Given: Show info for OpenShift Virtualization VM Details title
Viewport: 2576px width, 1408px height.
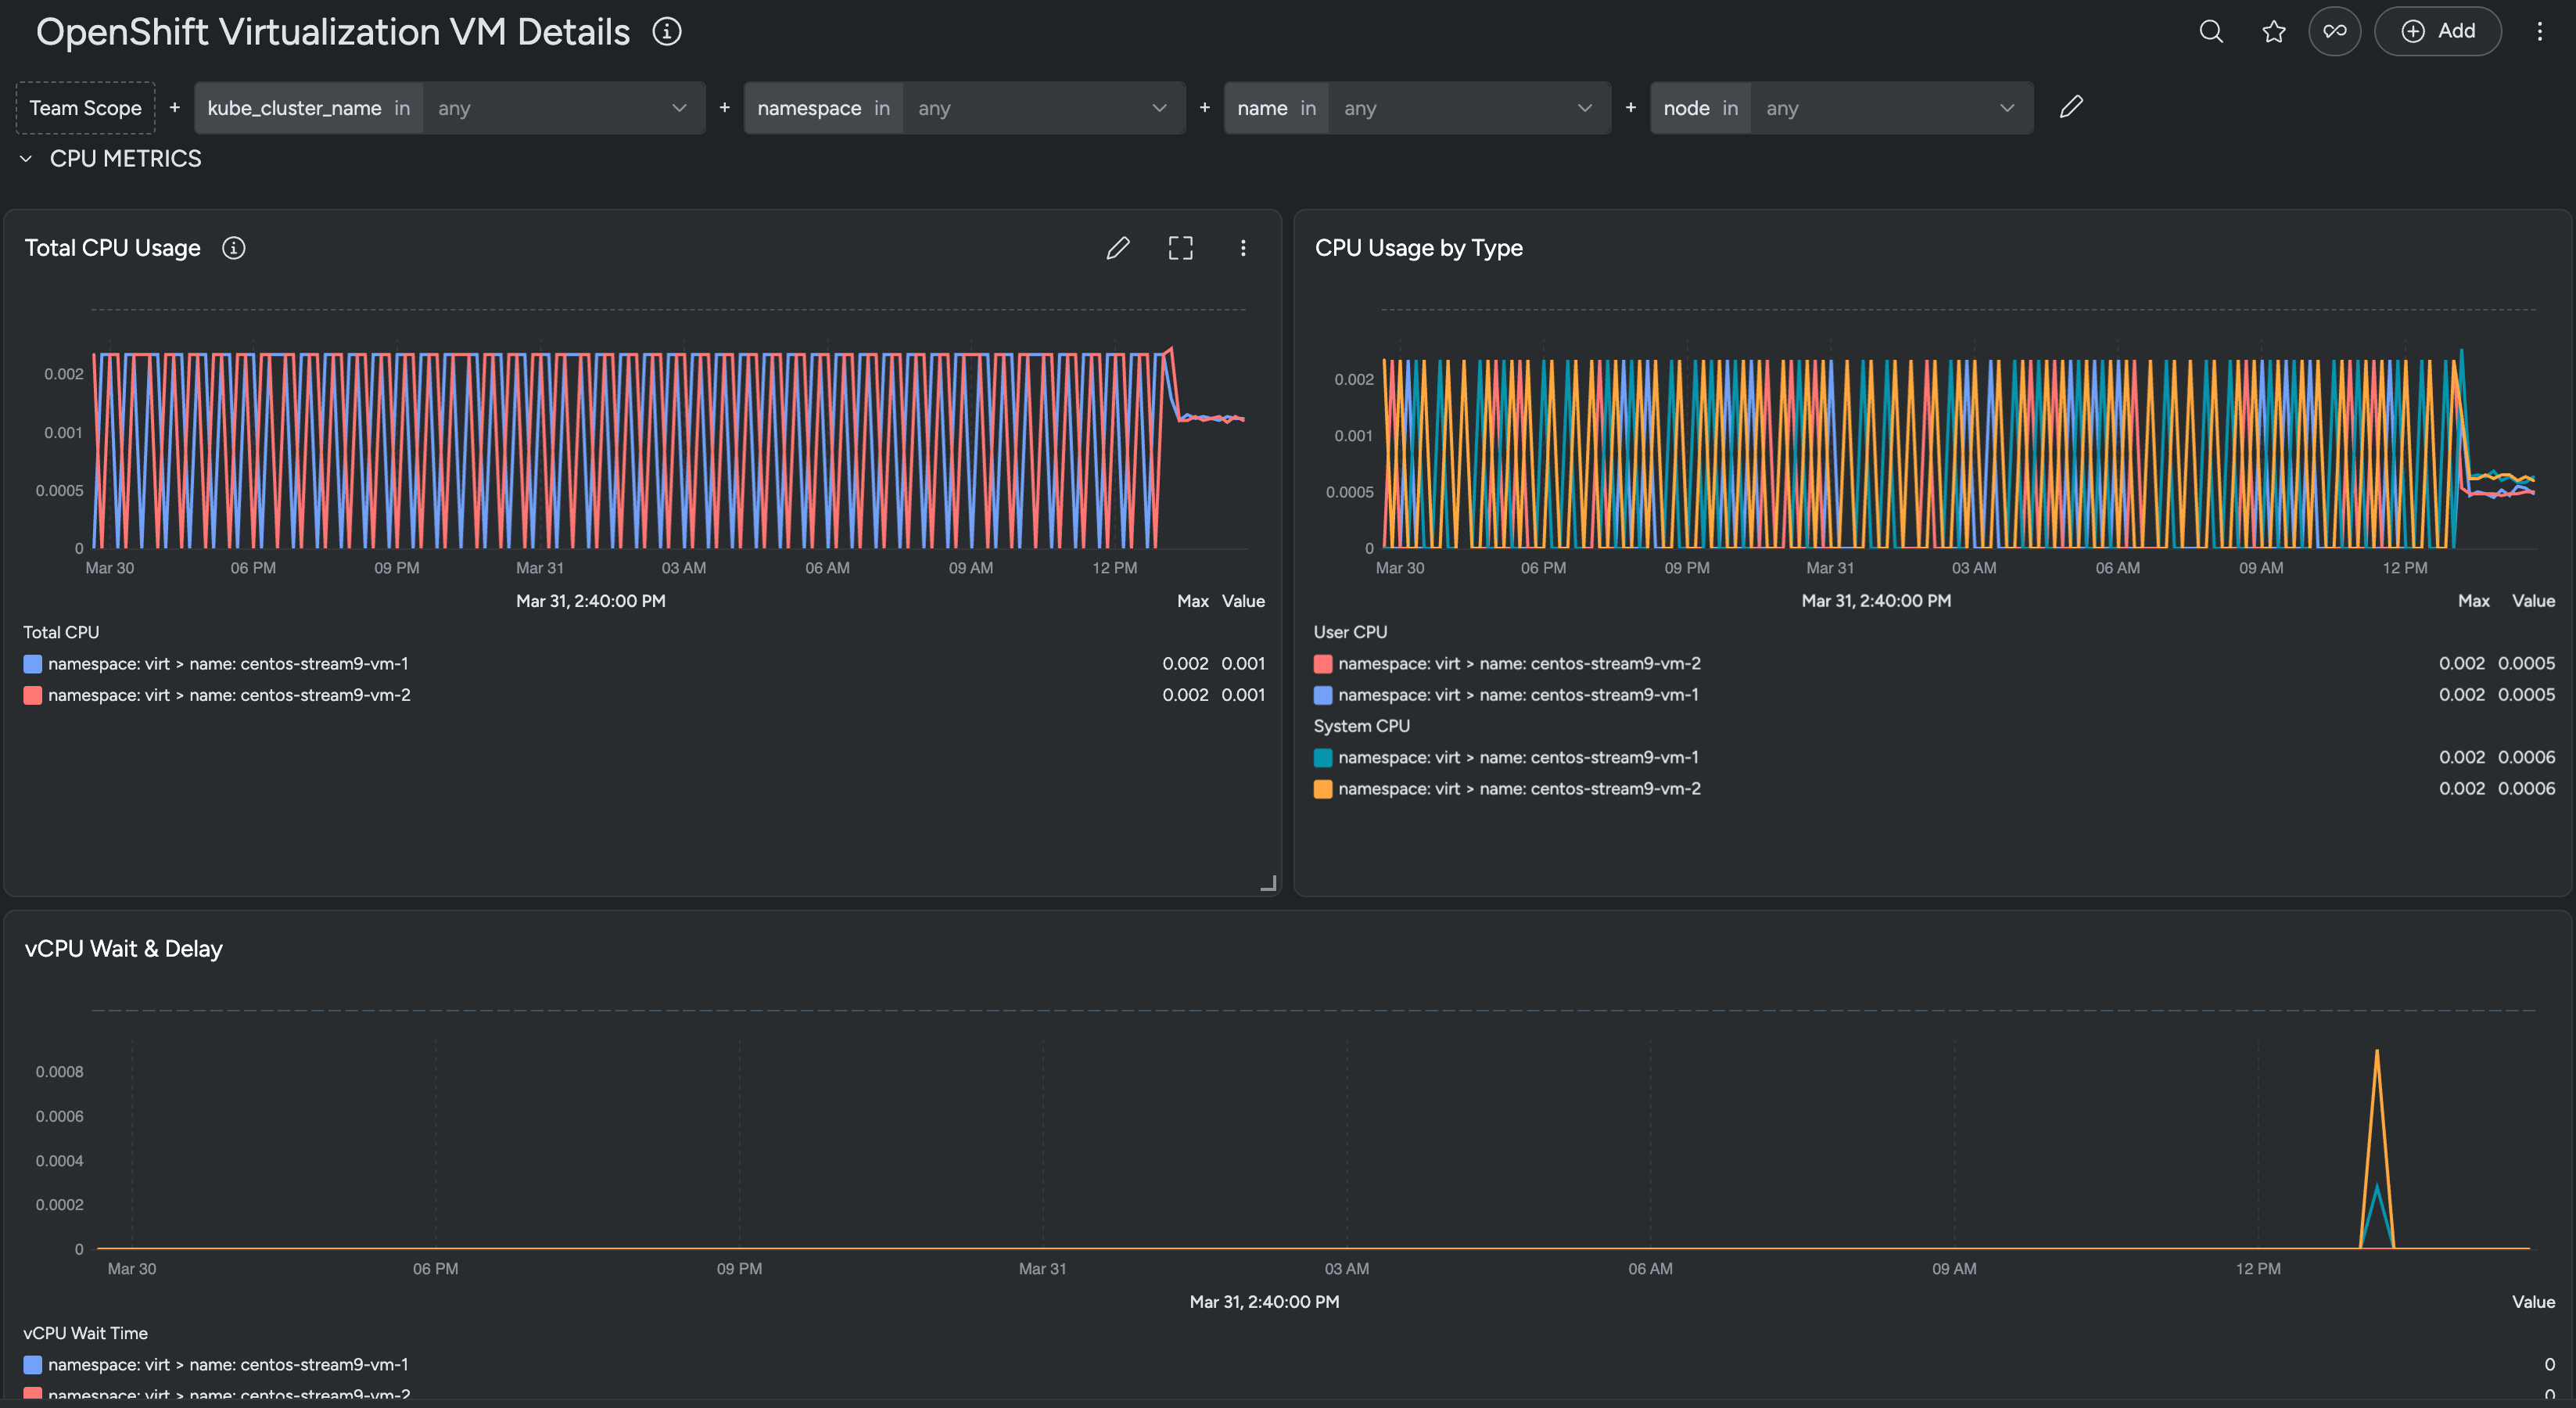Looking at the screenshot, I should point(667,31).
